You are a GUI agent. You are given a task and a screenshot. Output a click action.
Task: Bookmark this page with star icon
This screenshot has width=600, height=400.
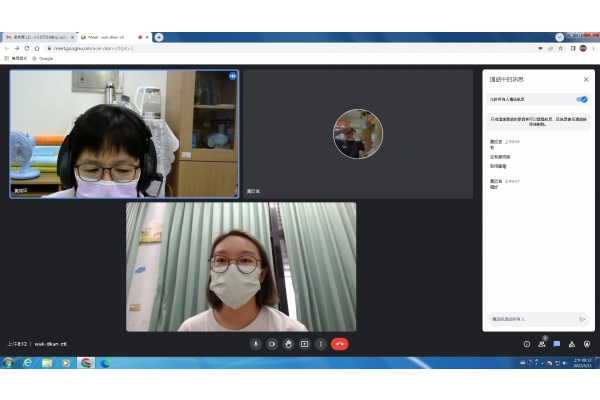561,48
